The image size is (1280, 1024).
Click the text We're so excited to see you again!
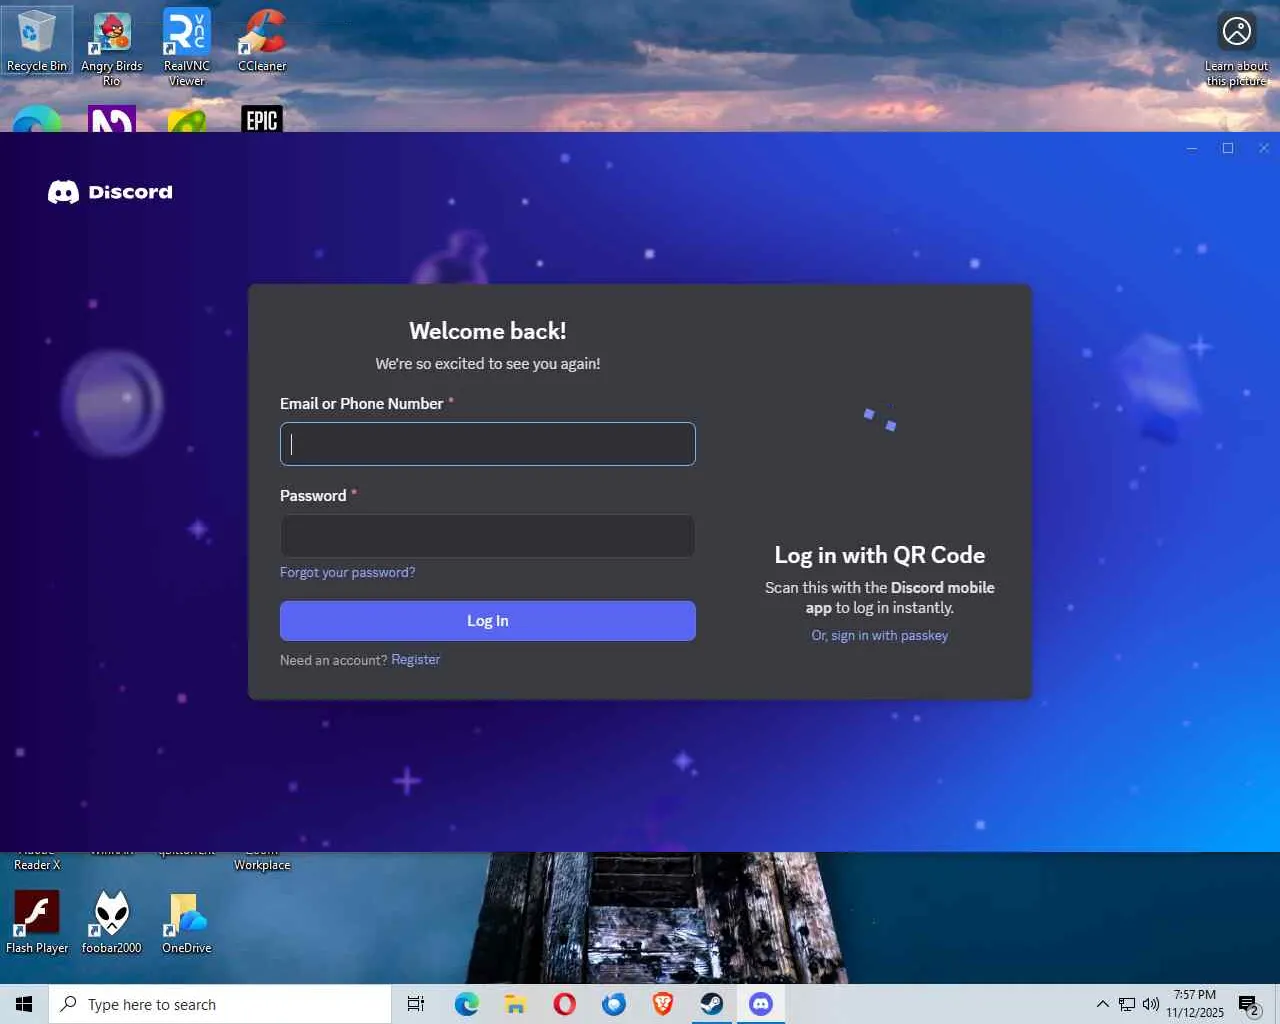coord(488,364)
